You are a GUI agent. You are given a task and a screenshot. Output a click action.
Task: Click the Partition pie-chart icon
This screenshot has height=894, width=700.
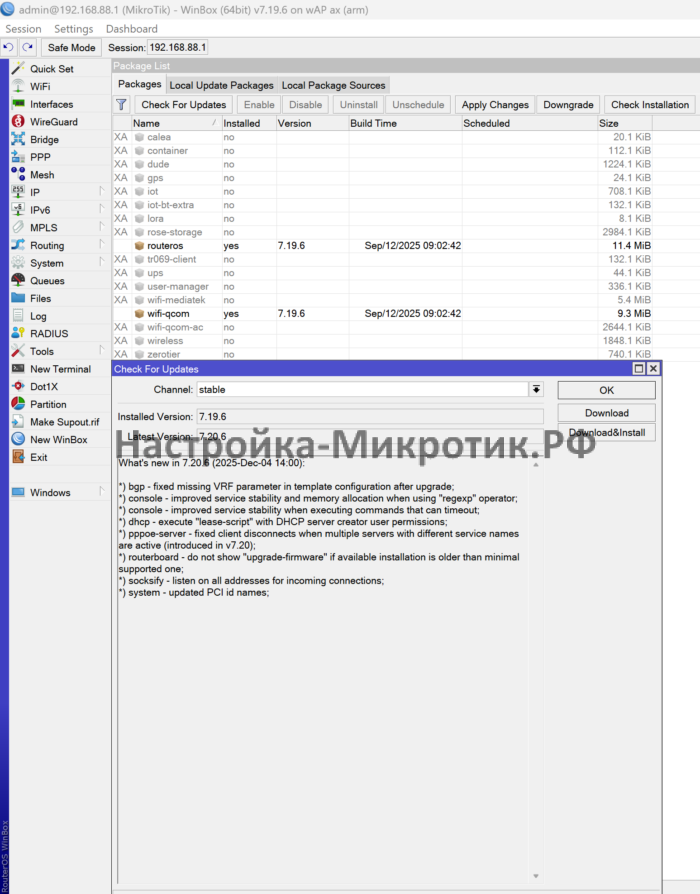[18, 404]
